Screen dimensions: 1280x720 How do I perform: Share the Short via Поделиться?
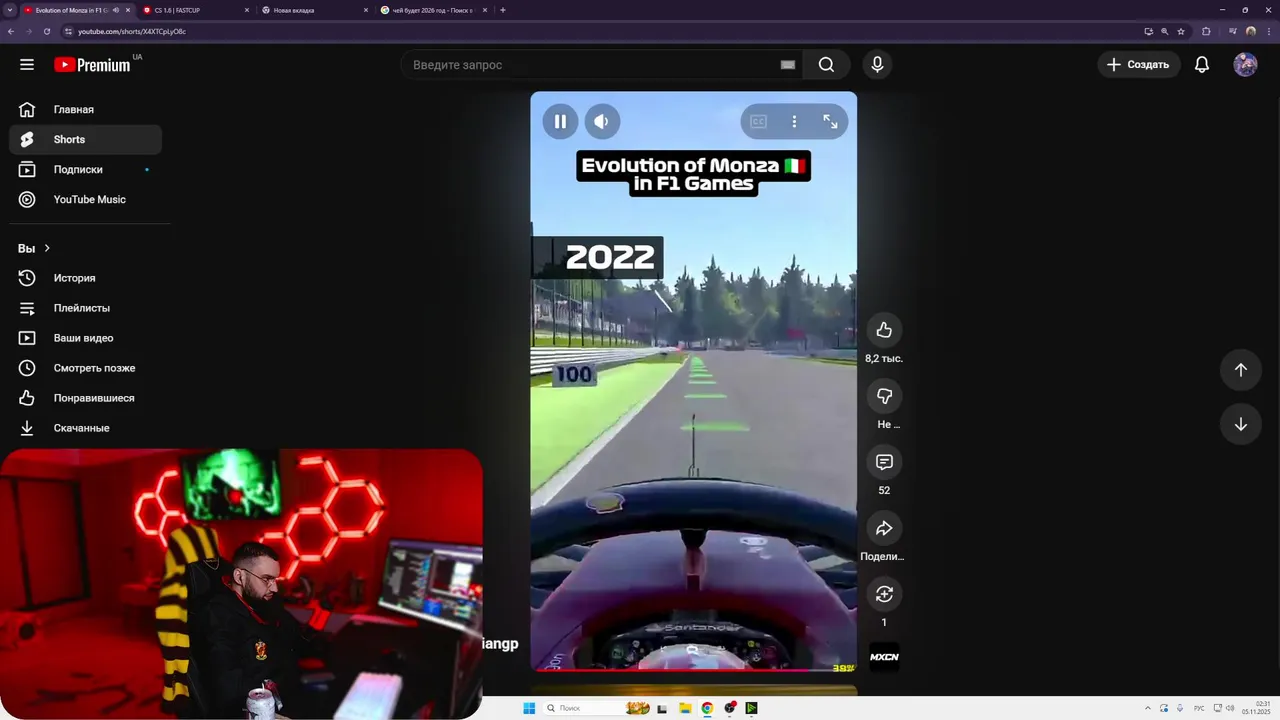click(x=884, y=528)
